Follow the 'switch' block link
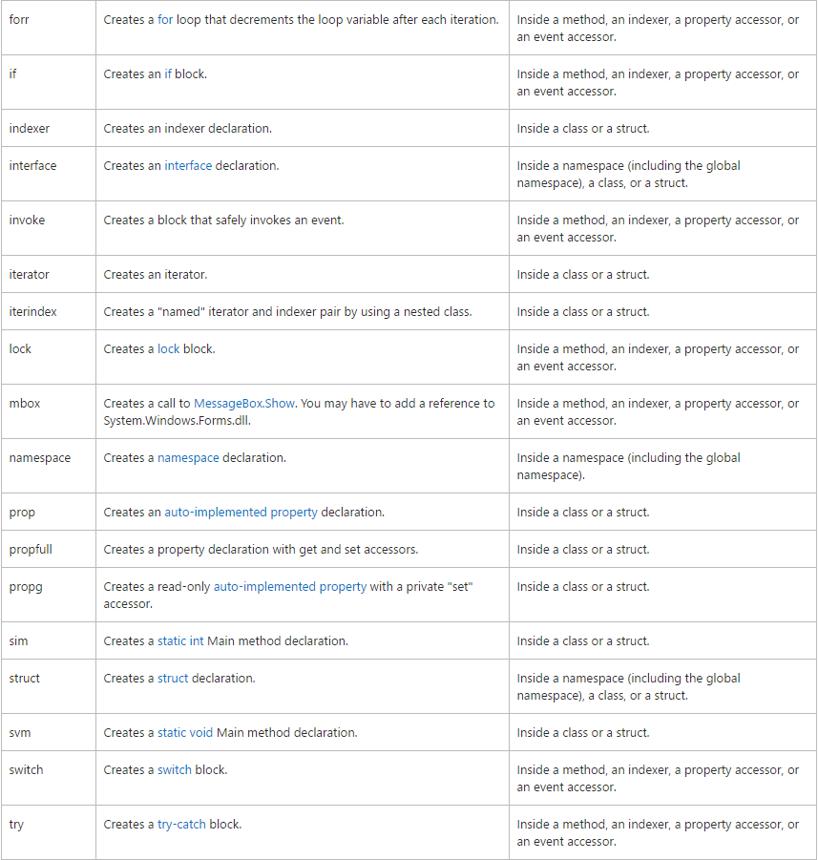818x860 pixels. [x=174, y=770]
